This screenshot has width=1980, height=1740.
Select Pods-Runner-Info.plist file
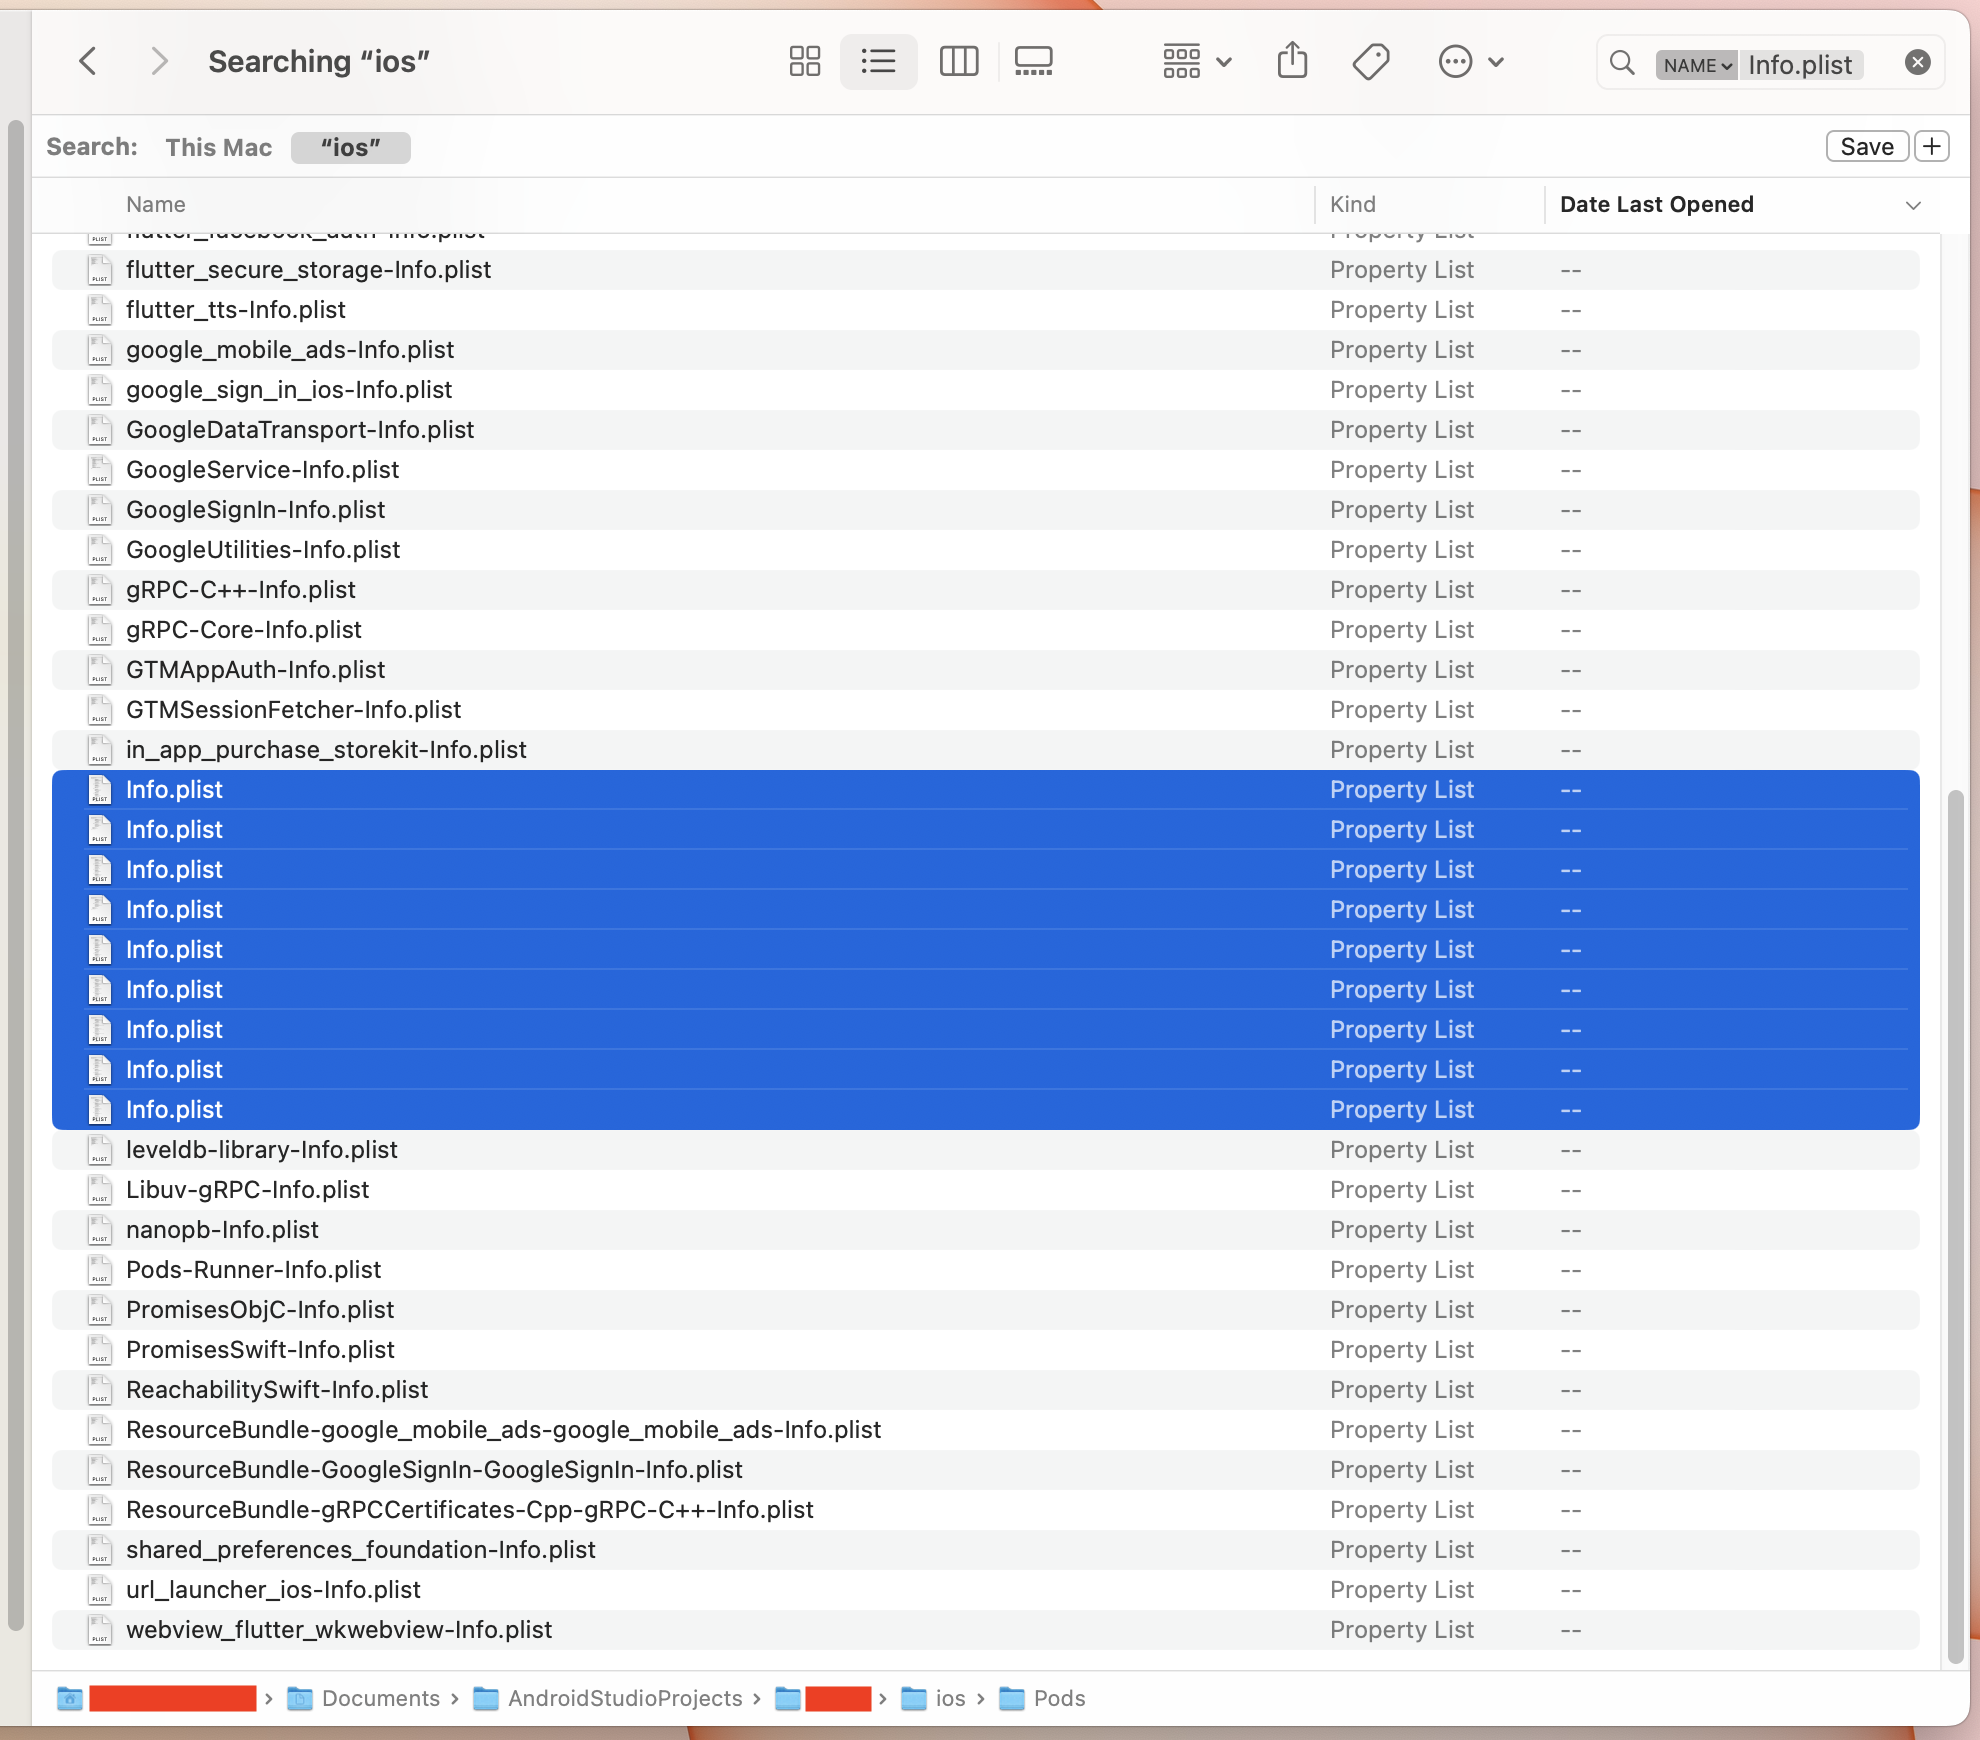click(253, 1270)
